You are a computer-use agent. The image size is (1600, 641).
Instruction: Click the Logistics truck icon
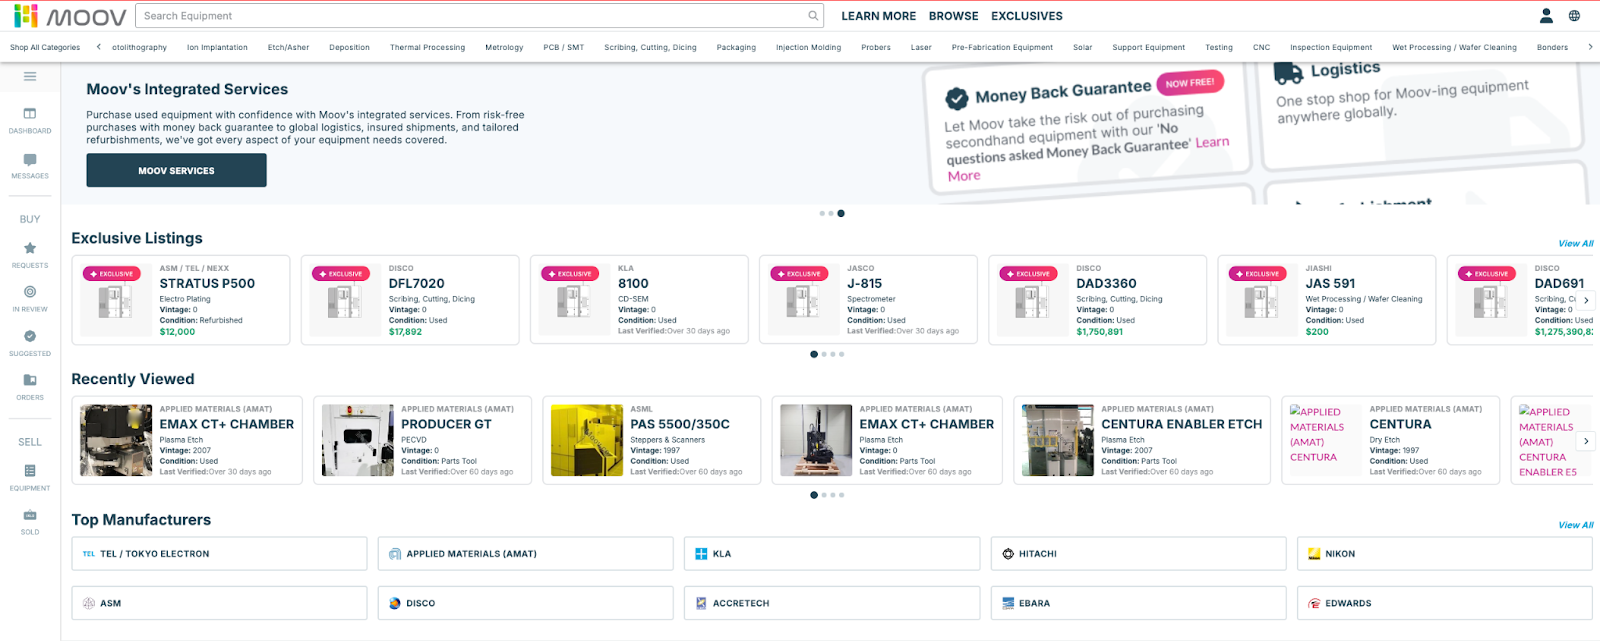[1288, 74]
